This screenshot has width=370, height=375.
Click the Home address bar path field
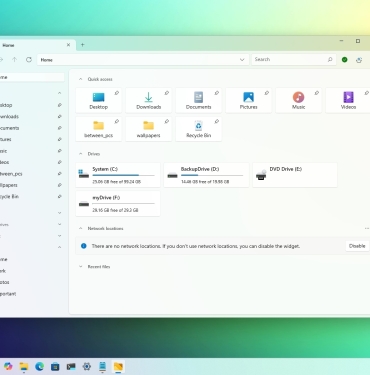tap(143, 60)
